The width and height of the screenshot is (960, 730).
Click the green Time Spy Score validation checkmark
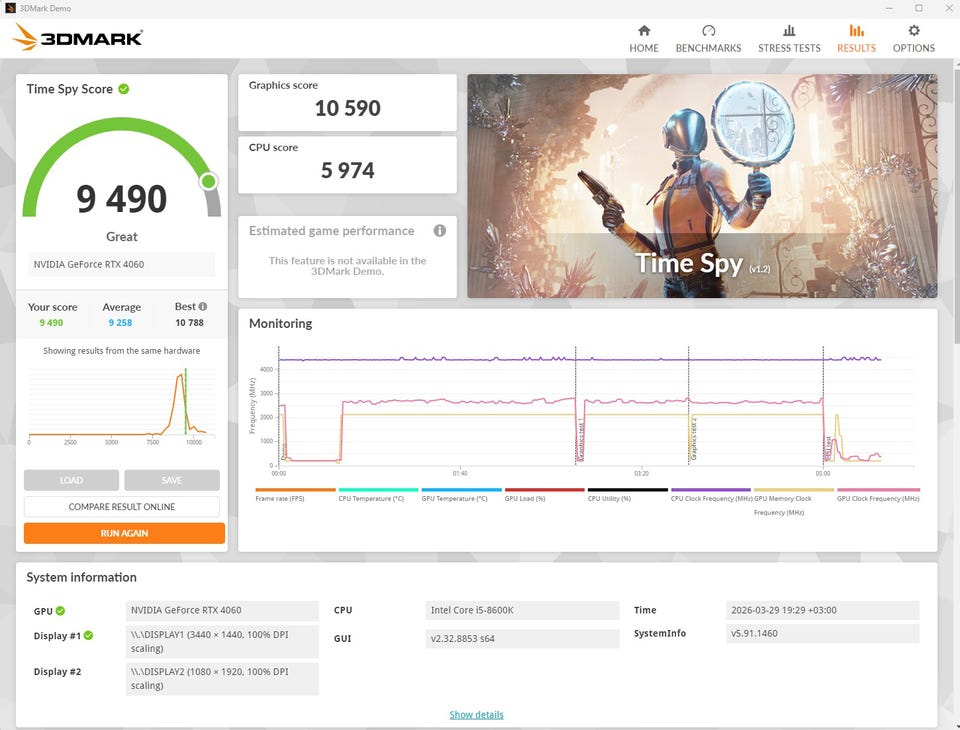124,89
